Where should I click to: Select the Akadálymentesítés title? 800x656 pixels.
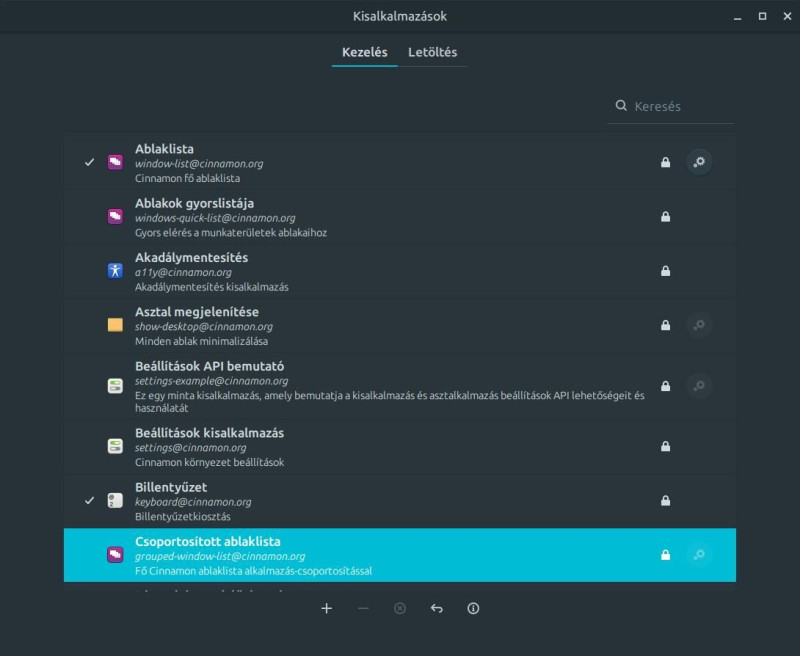pos(191,258)
